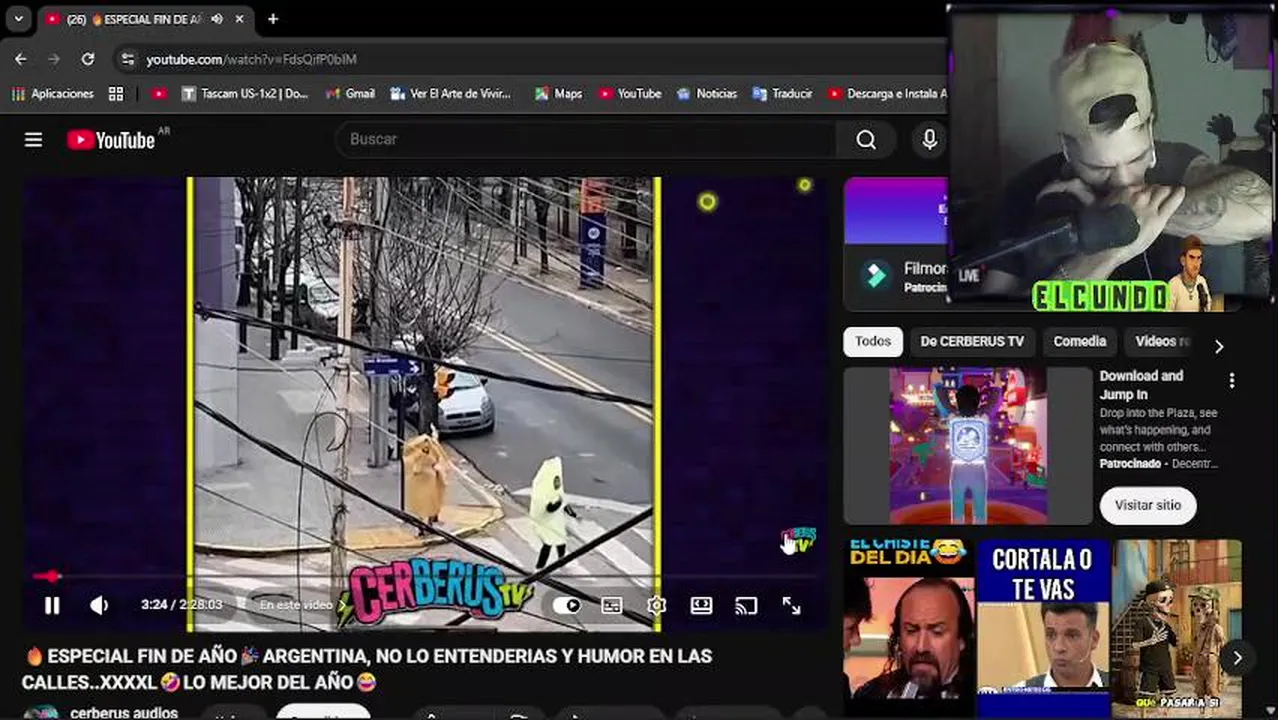
Task: Open the apps grid icon in bookmarks bar
Action: pos(116,94)
